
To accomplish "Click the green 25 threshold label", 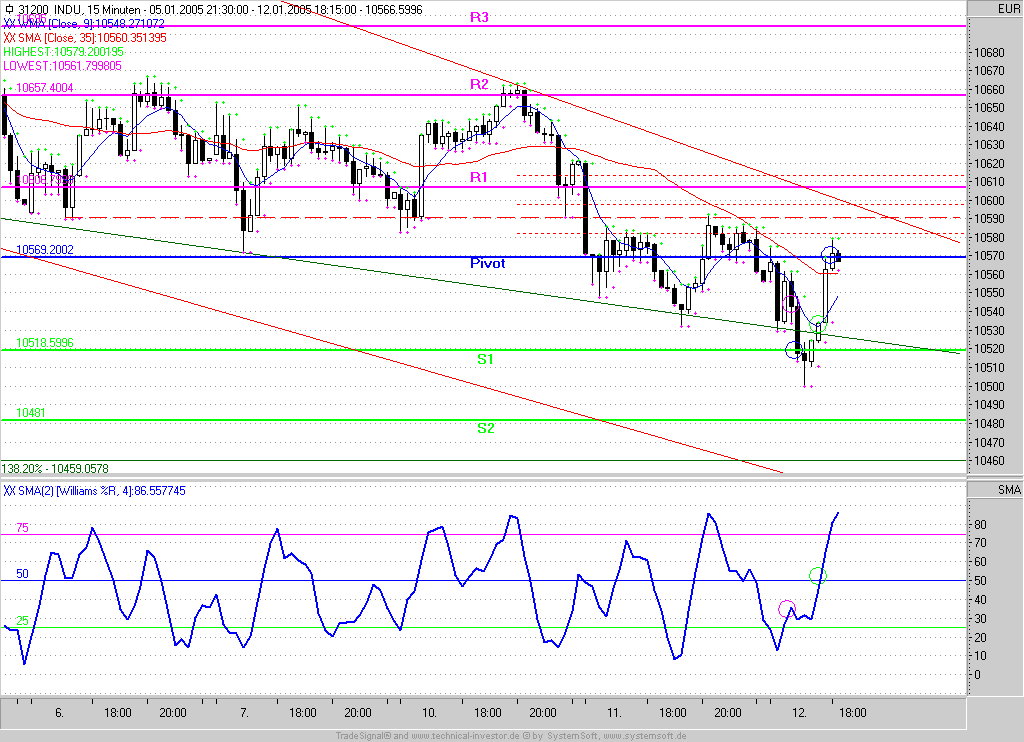I will (22, 621).
